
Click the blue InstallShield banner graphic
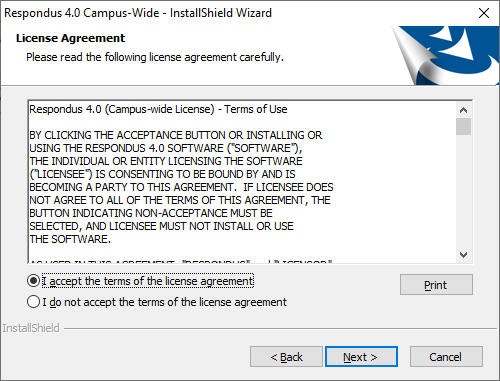click(445, 55)
